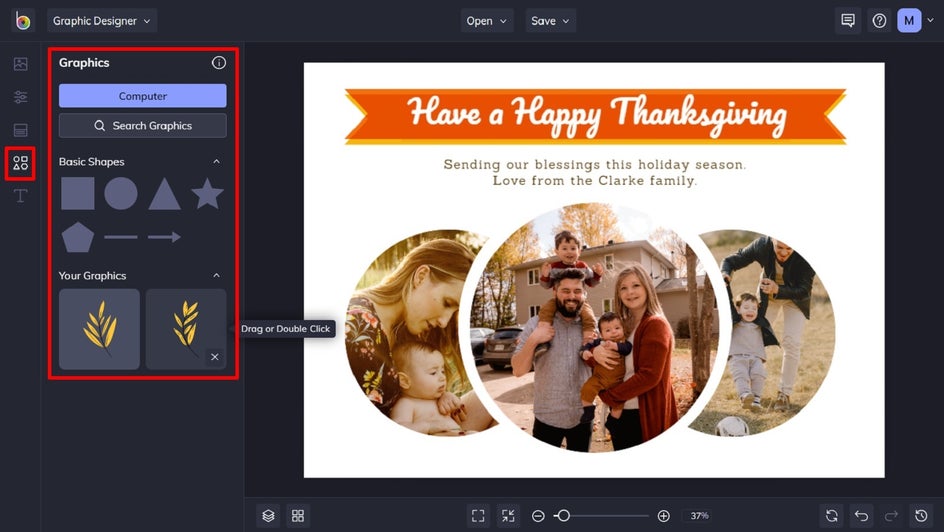Open the help question mark icon
The width and height of the screenshot is (944, 532).
879,21
